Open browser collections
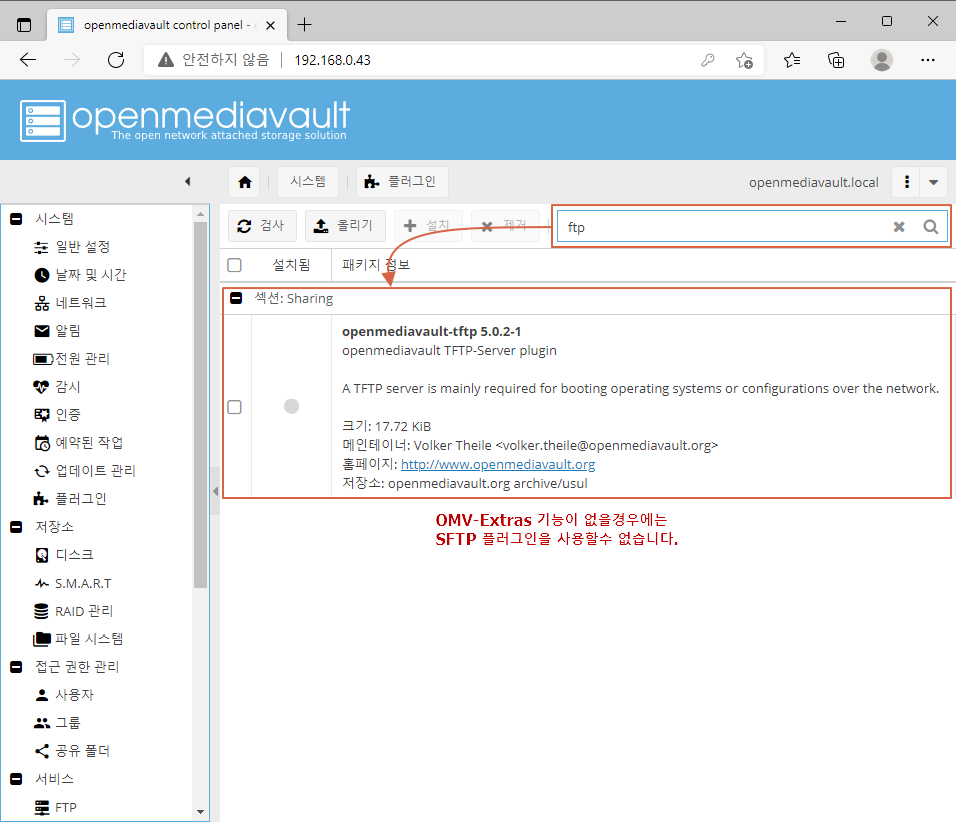 pos(836,60)
